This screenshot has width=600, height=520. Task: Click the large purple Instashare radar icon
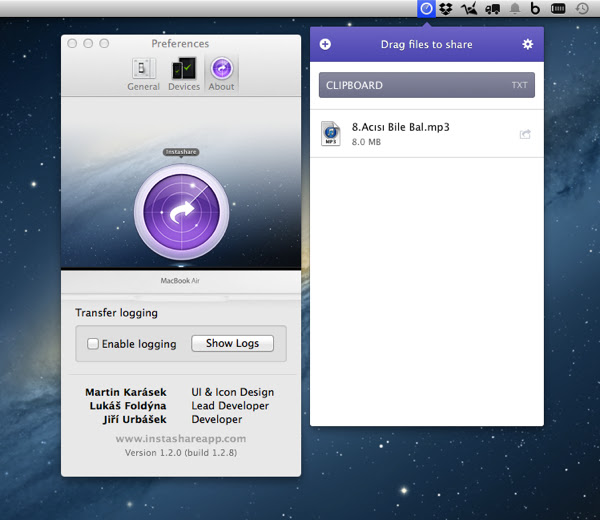tap(181, 212)
